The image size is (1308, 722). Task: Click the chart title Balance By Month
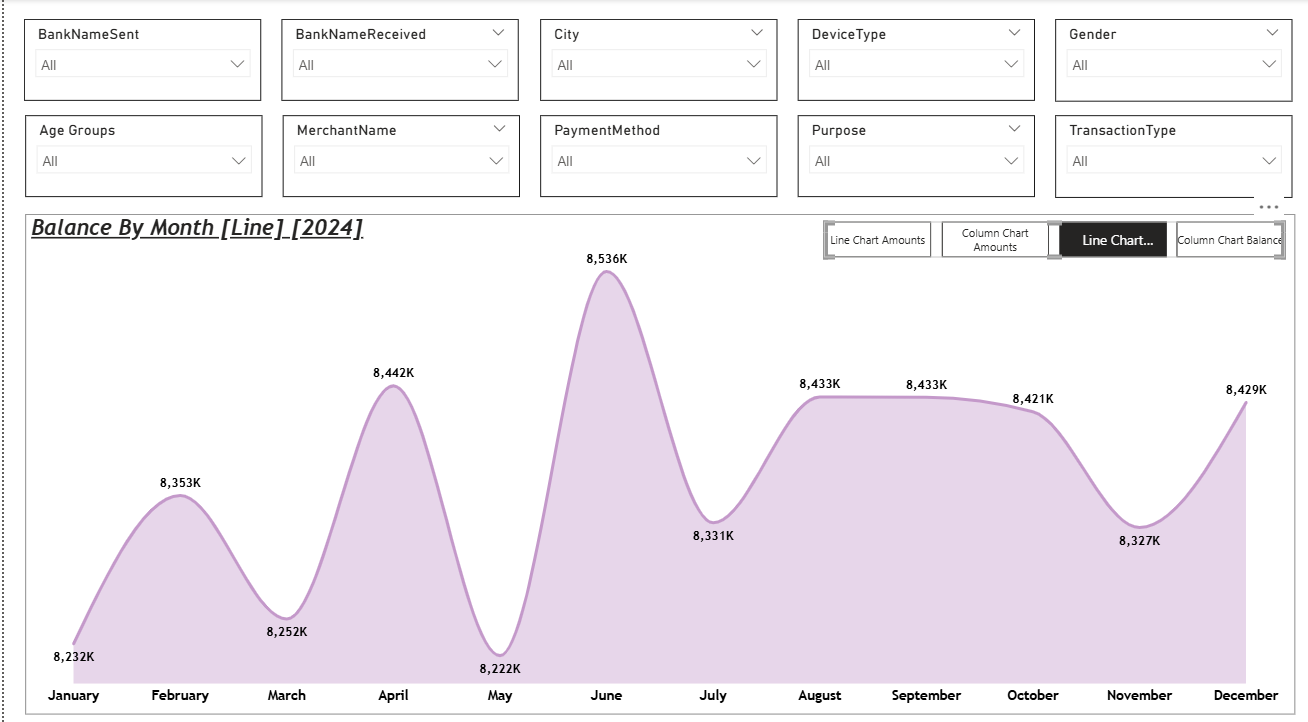(197, 228)
